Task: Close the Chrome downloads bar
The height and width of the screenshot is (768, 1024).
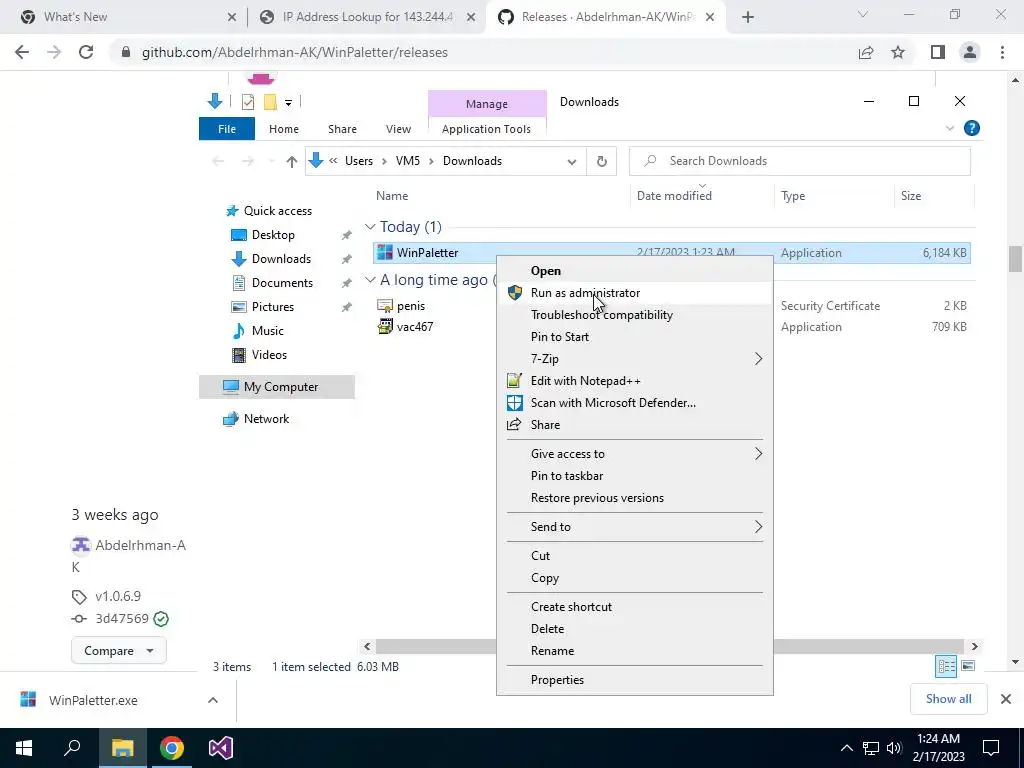Action: [x=1006, y=699]
